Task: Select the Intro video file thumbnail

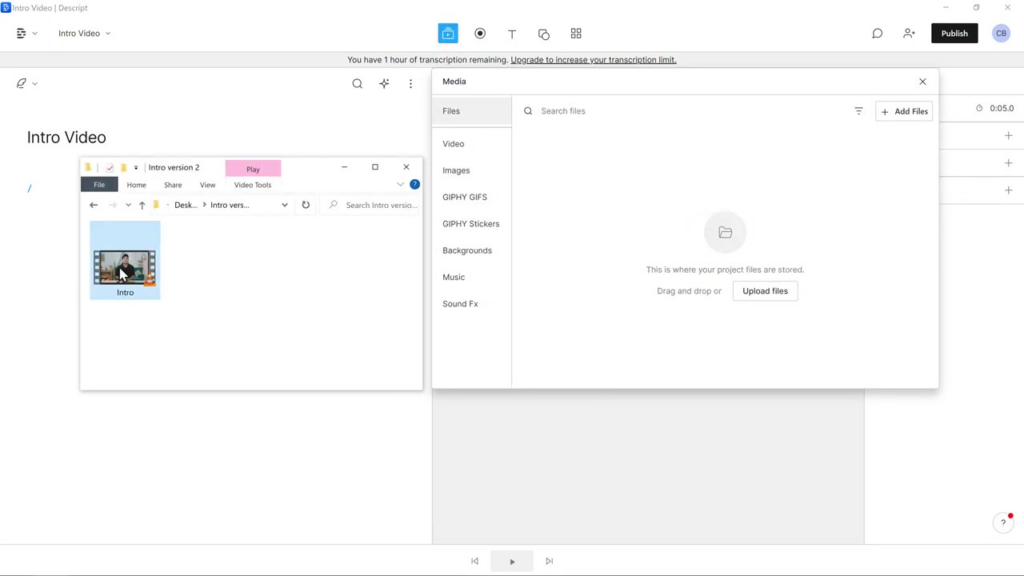Action: 125,261
